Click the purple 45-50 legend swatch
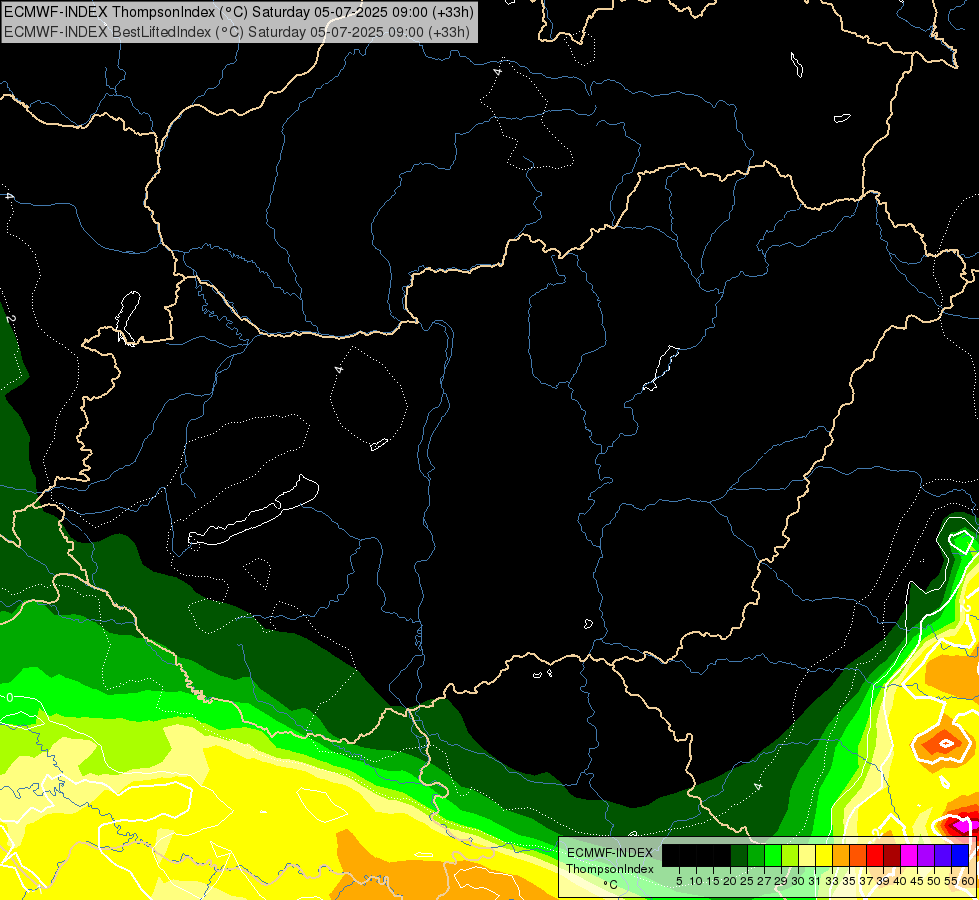Screen dimensions: 979x900 tap(926, 856)
